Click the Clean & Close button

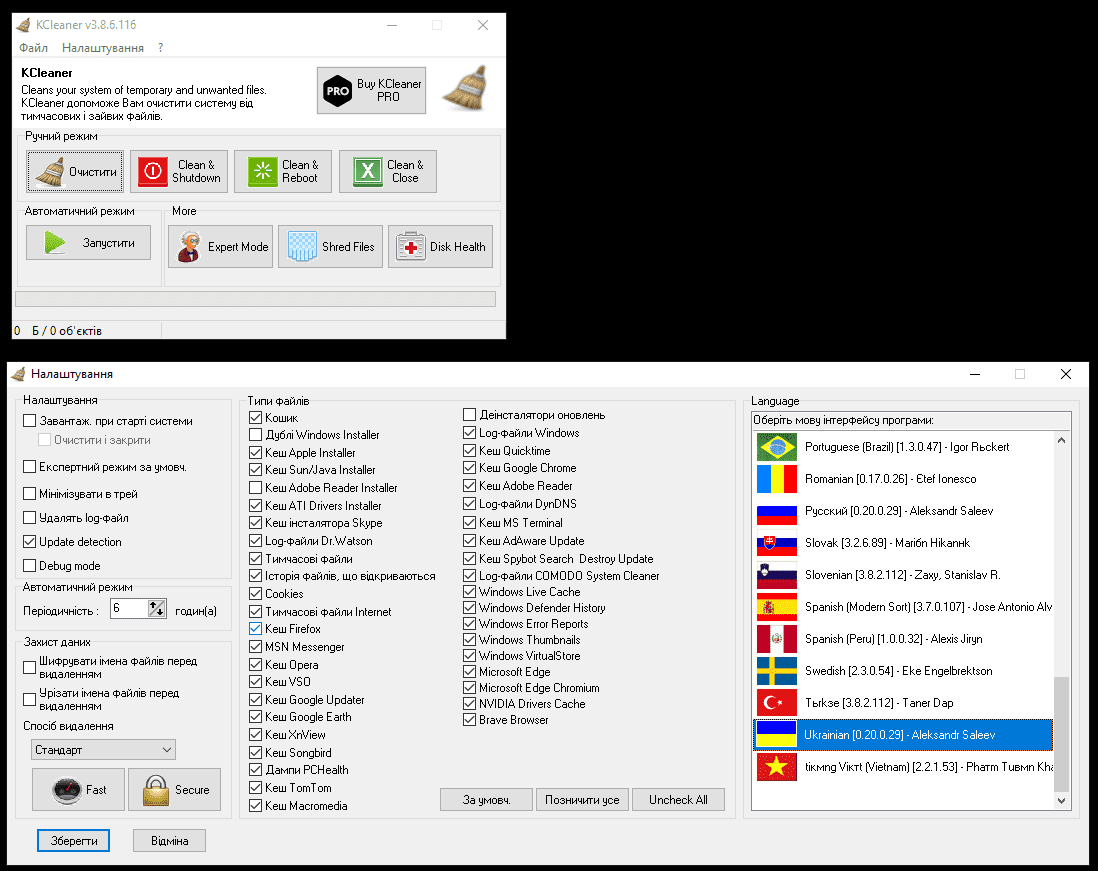tap(388, 172)
